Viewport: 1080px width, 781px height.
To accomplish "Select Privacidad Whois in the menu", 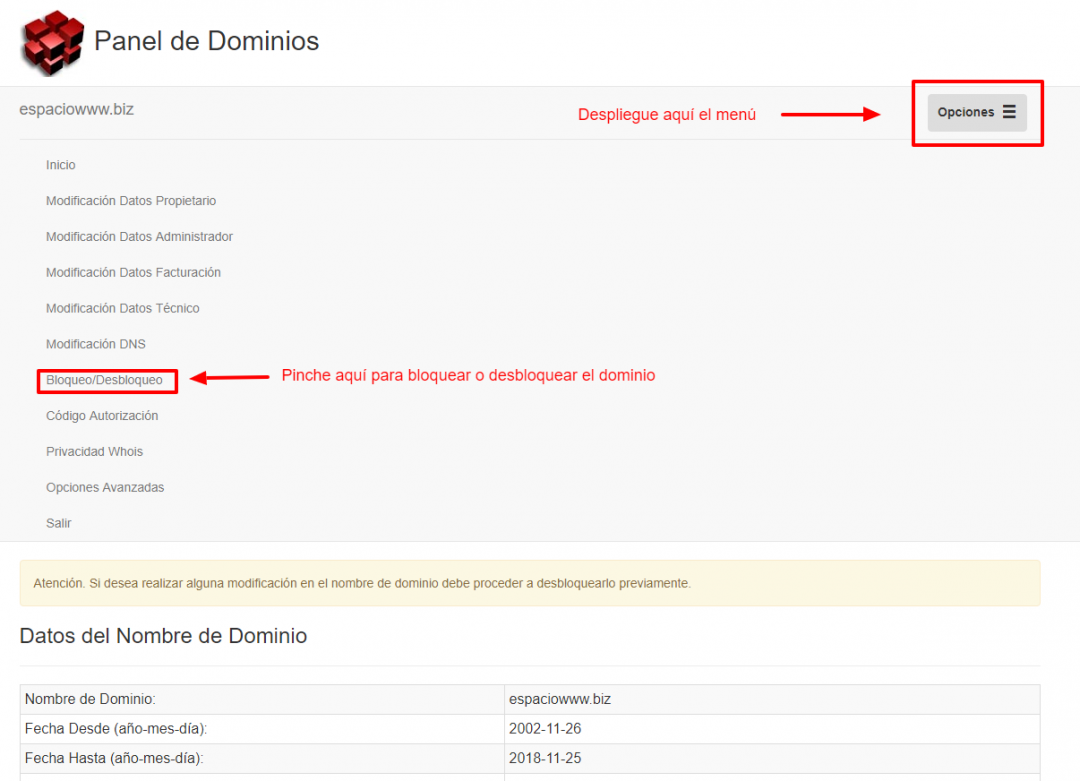I will pyautogui.click(x=94, y=452).
